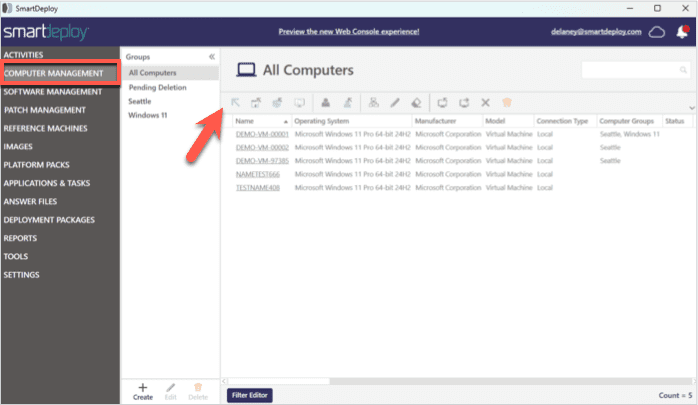The image size is (698, 405).
Task: Click the diagonal arrow deploy icon in toolbar
Action: click(x=235, y=103)
